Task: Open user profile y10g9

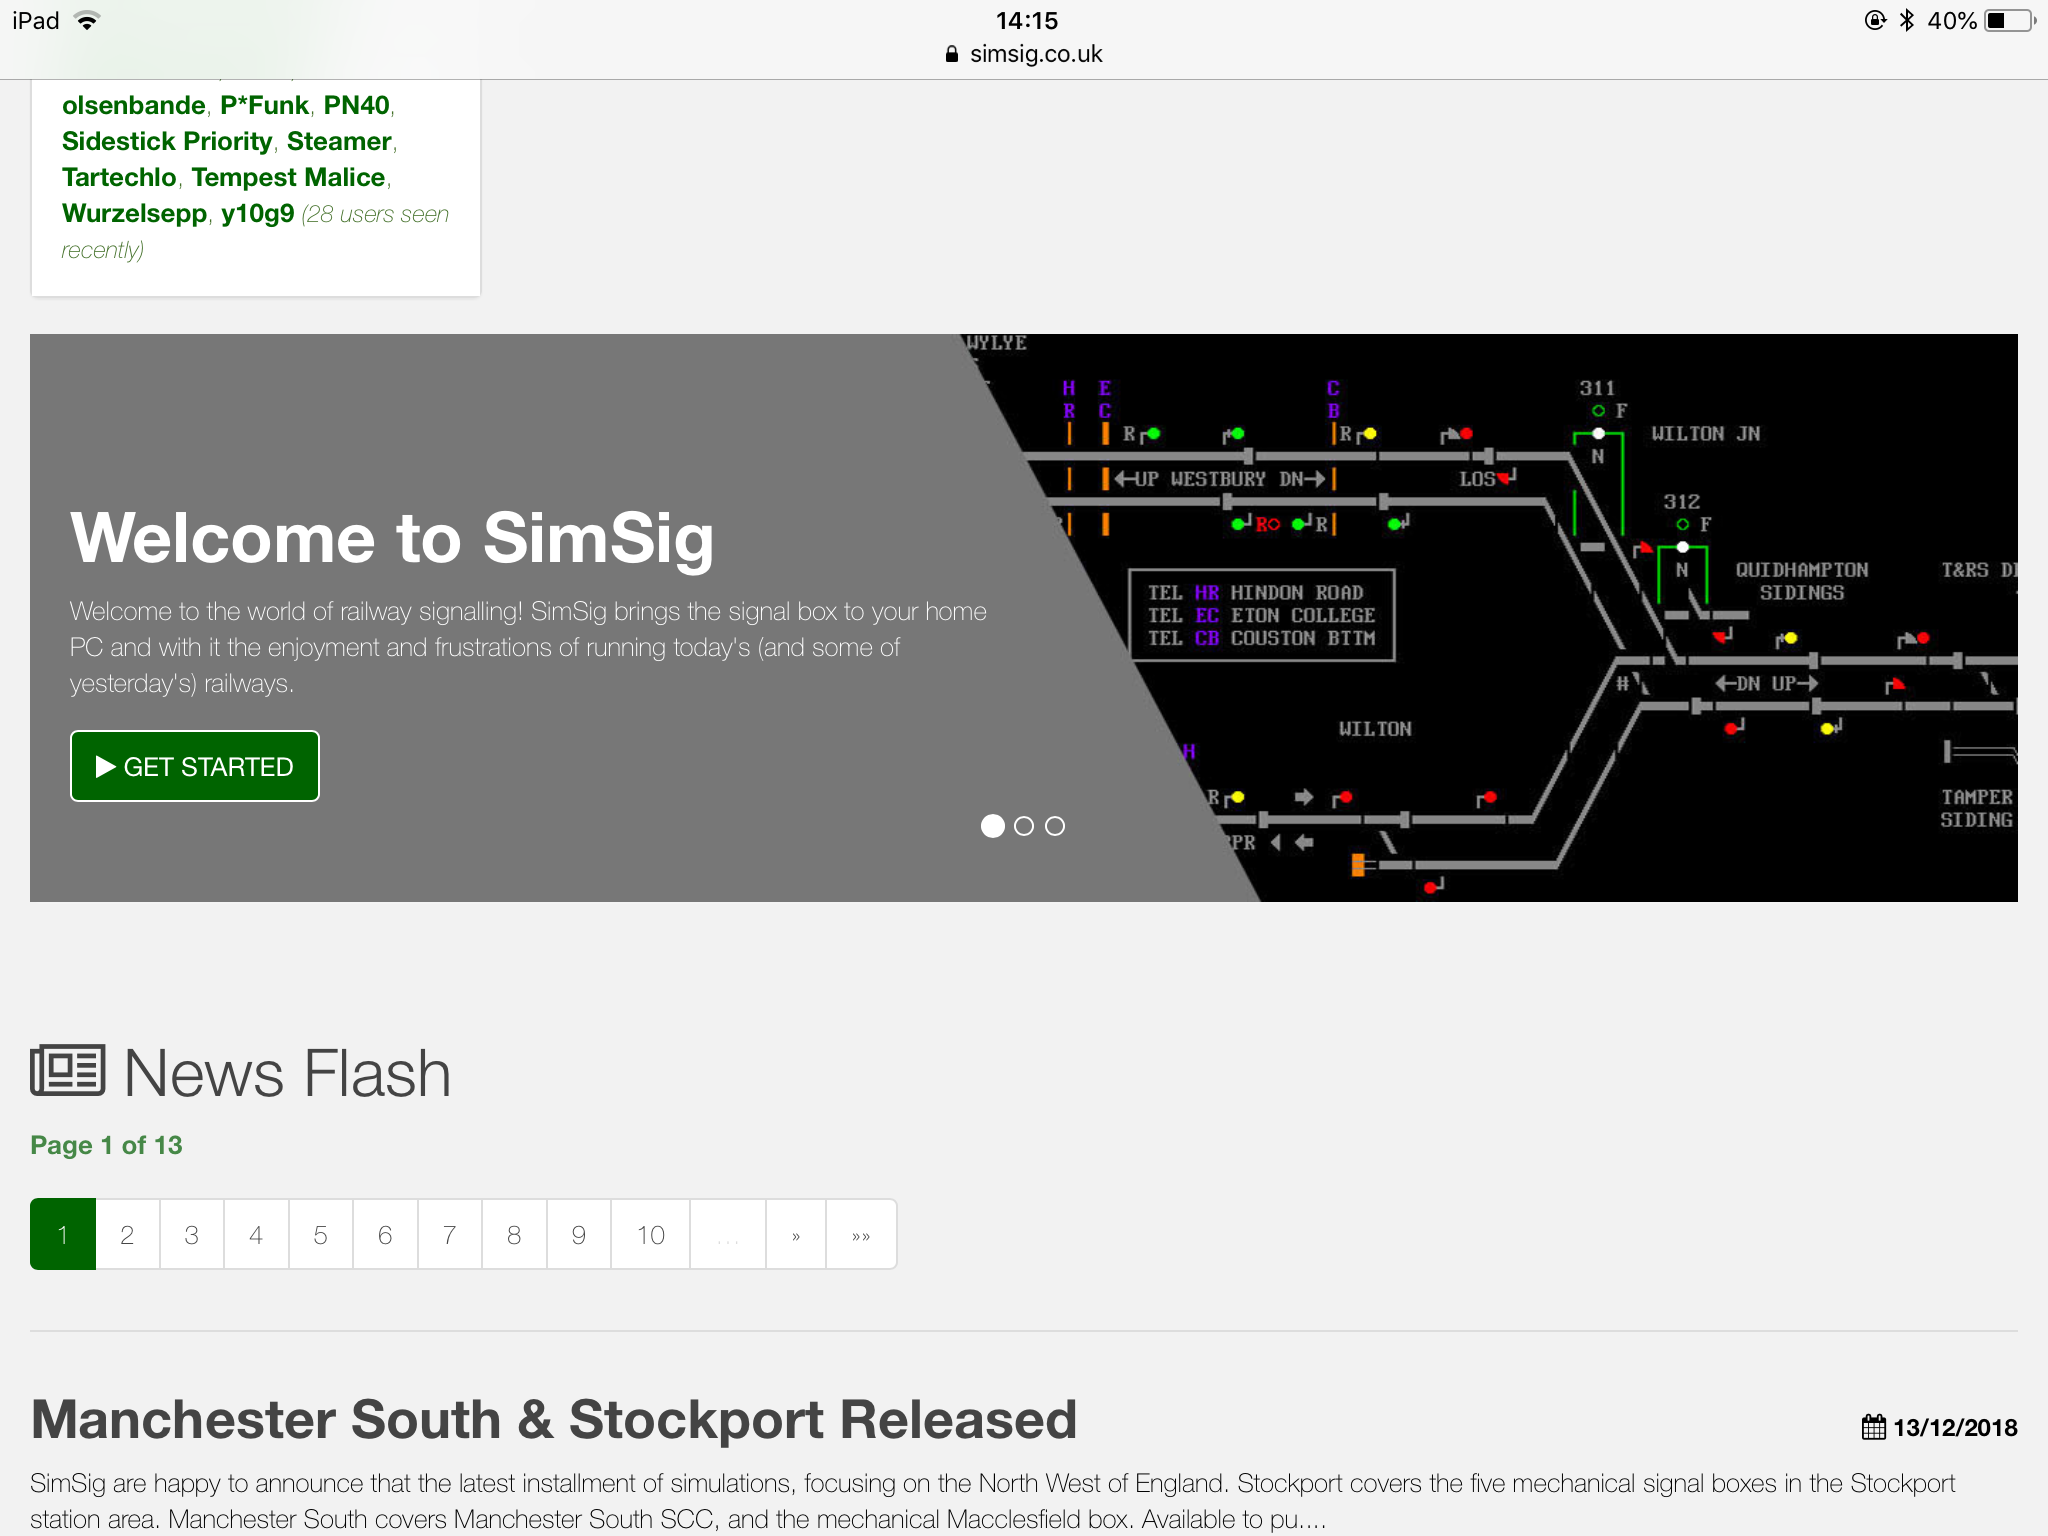Action: tap(258, 214)
